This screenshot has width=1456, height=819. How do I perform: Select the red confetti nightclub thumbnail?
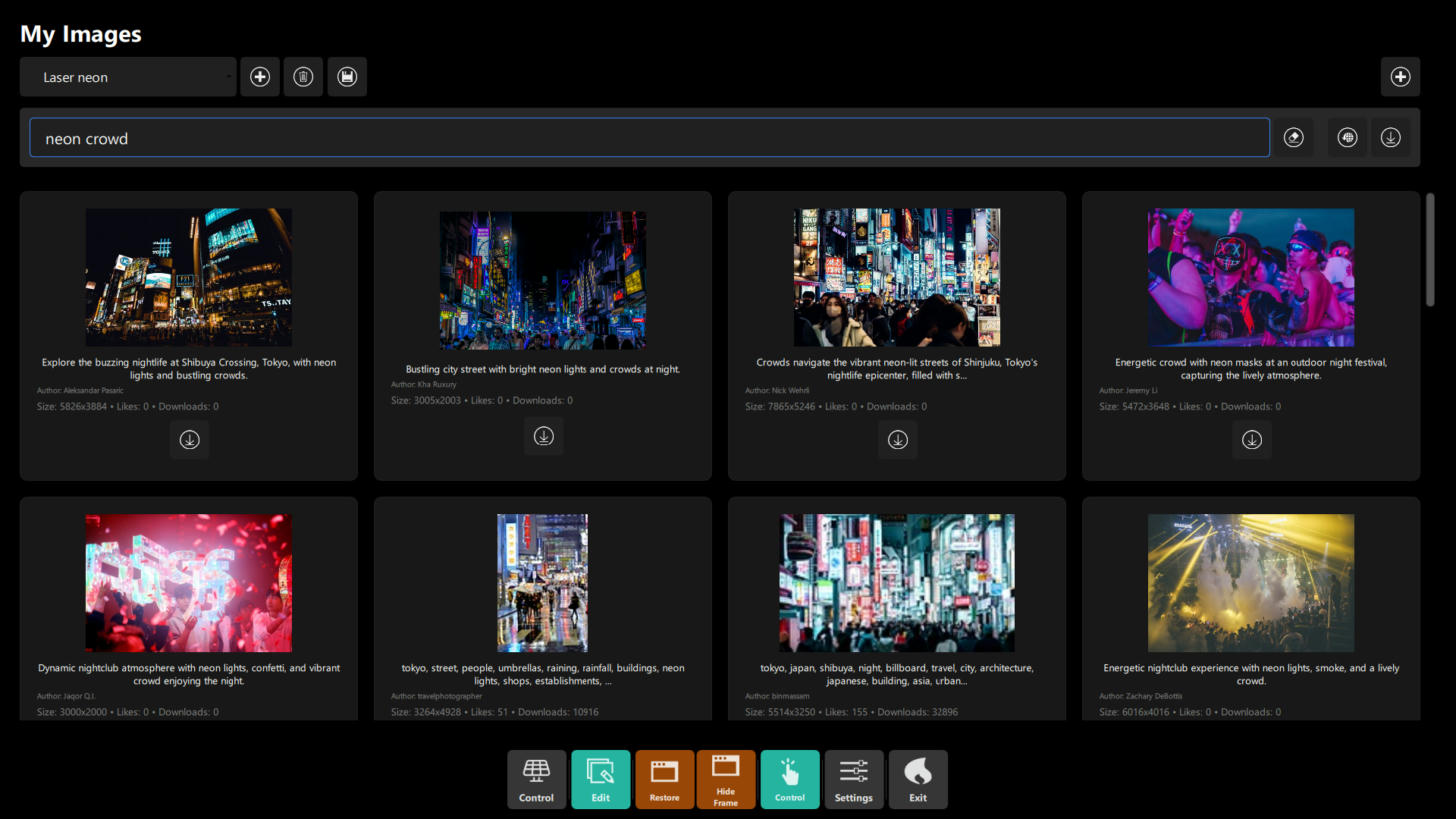click(189, 583)
